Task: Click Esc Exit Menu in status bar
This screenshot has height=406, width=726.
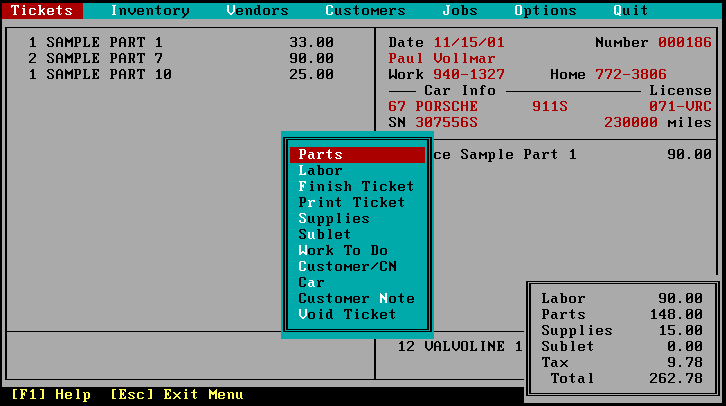Action: tap(177, 395)
